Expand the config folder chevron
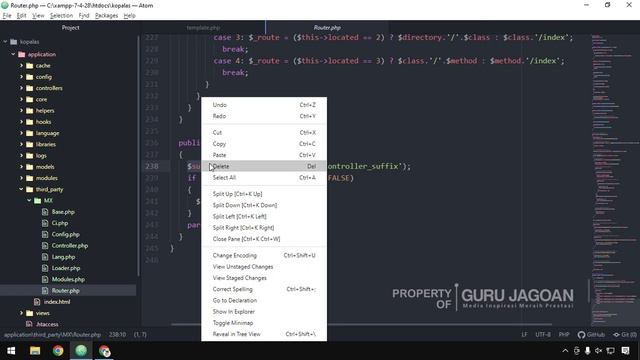640x360 pixels. [x=21, y=77]
